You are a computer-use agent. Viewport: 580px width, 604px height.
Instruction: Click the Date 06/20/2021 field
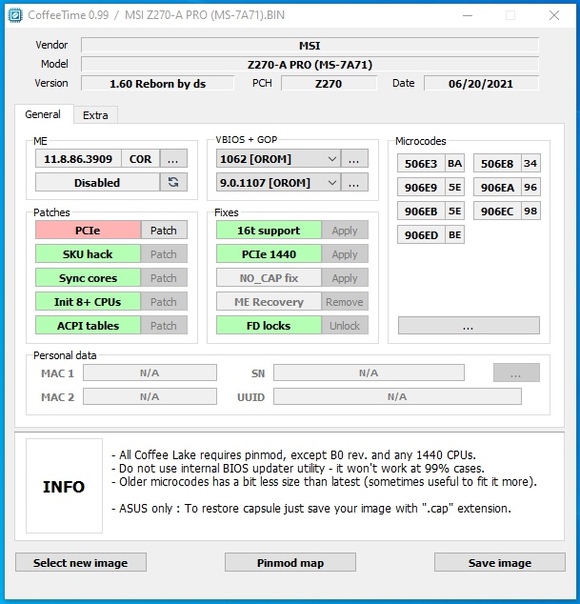click(481, 84)
